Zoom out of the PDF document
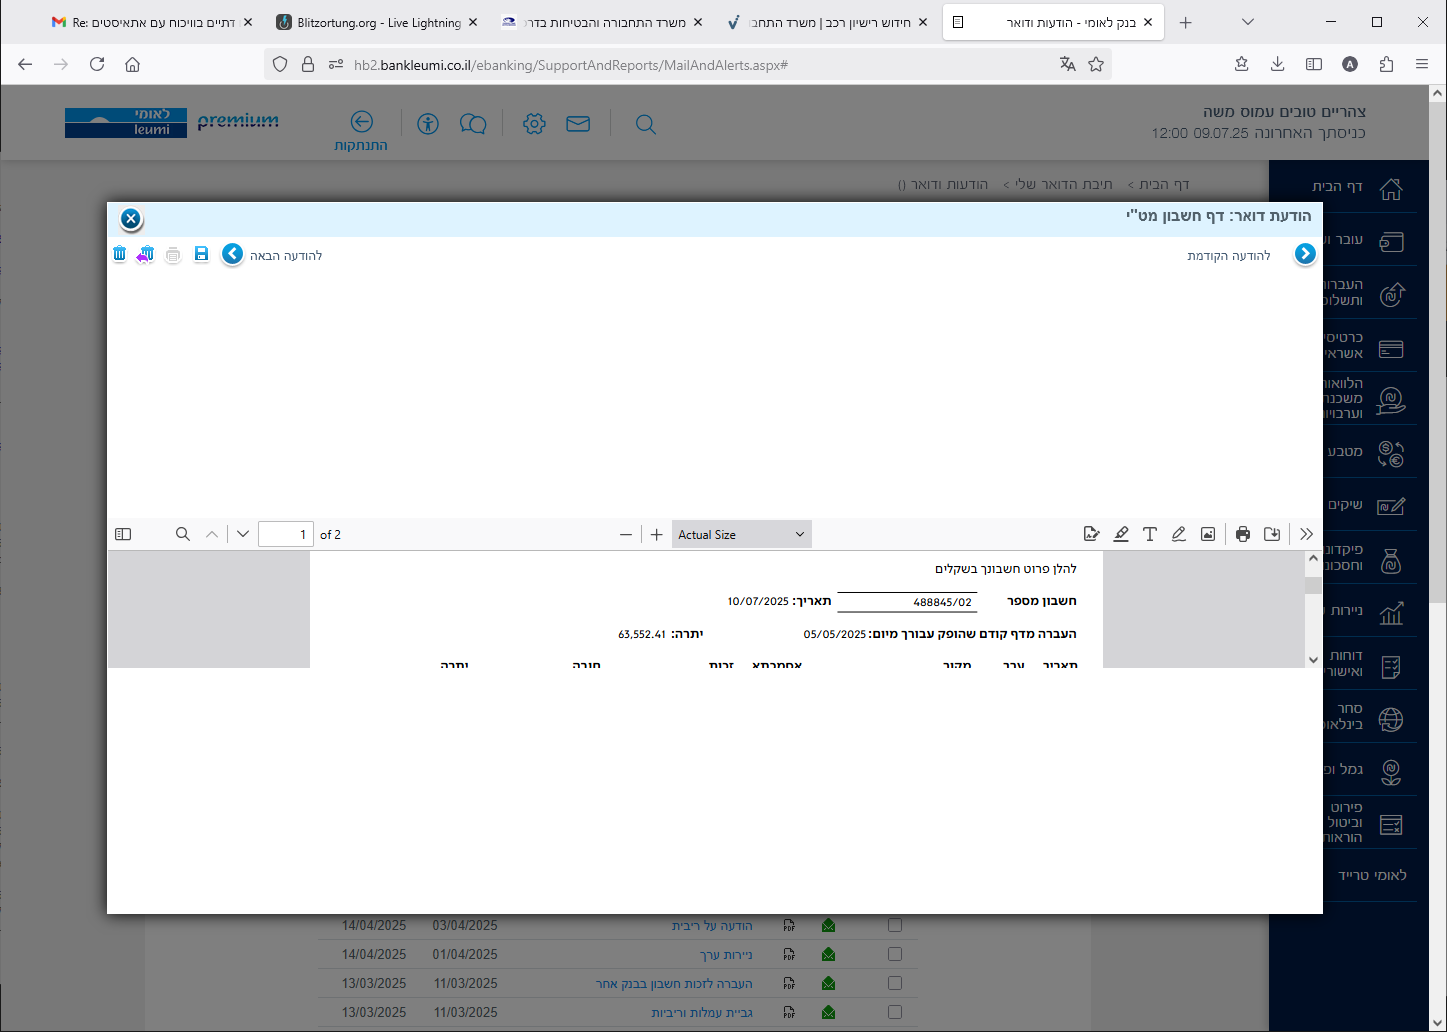 (x=626, y=534)
